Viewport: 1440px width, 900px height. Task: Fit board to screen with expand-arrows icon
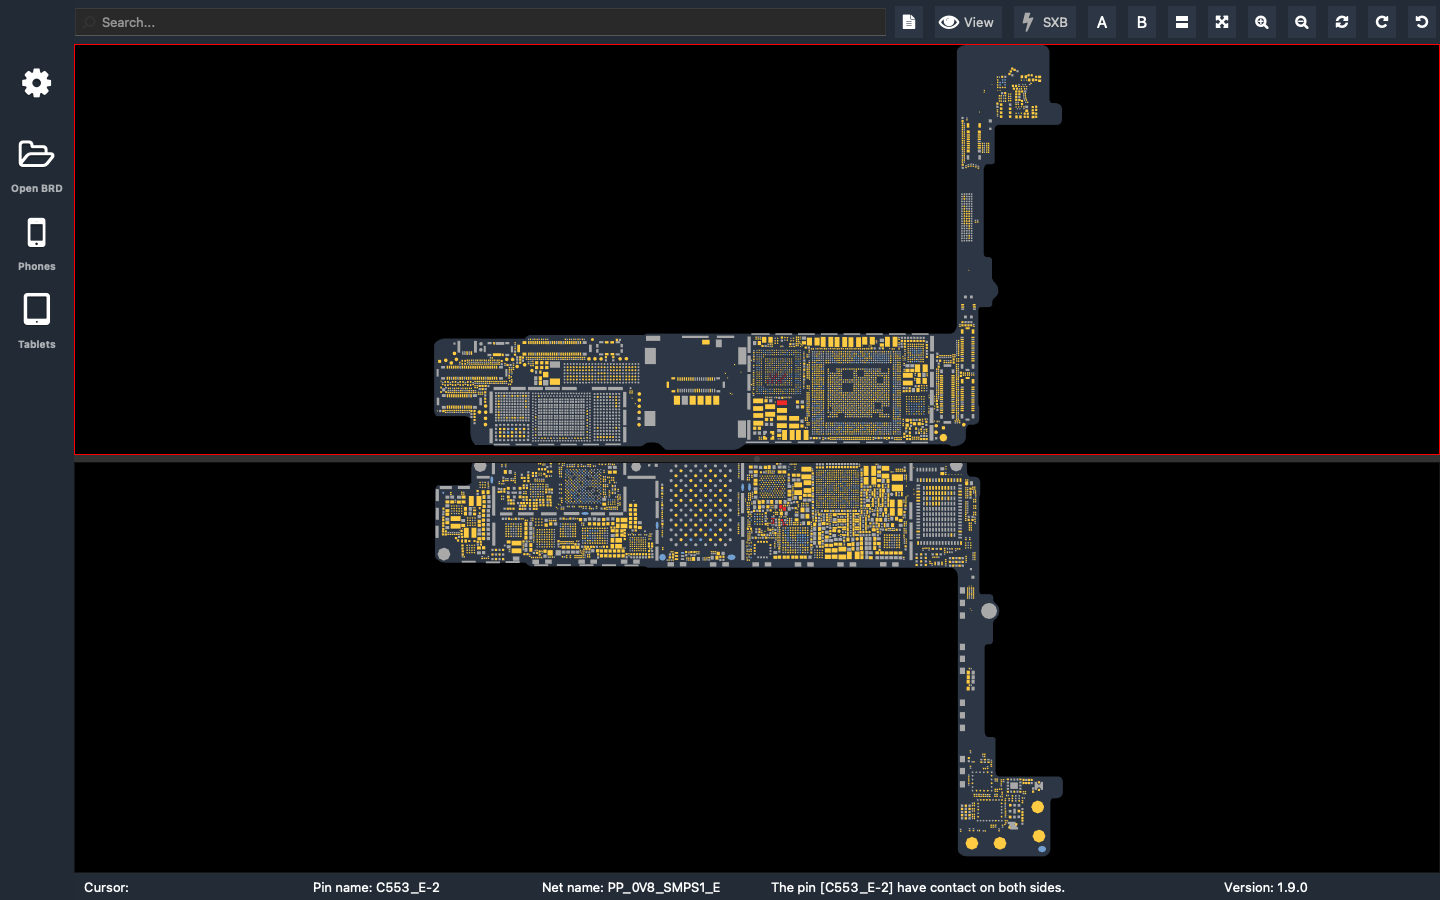pos(1222,22)
